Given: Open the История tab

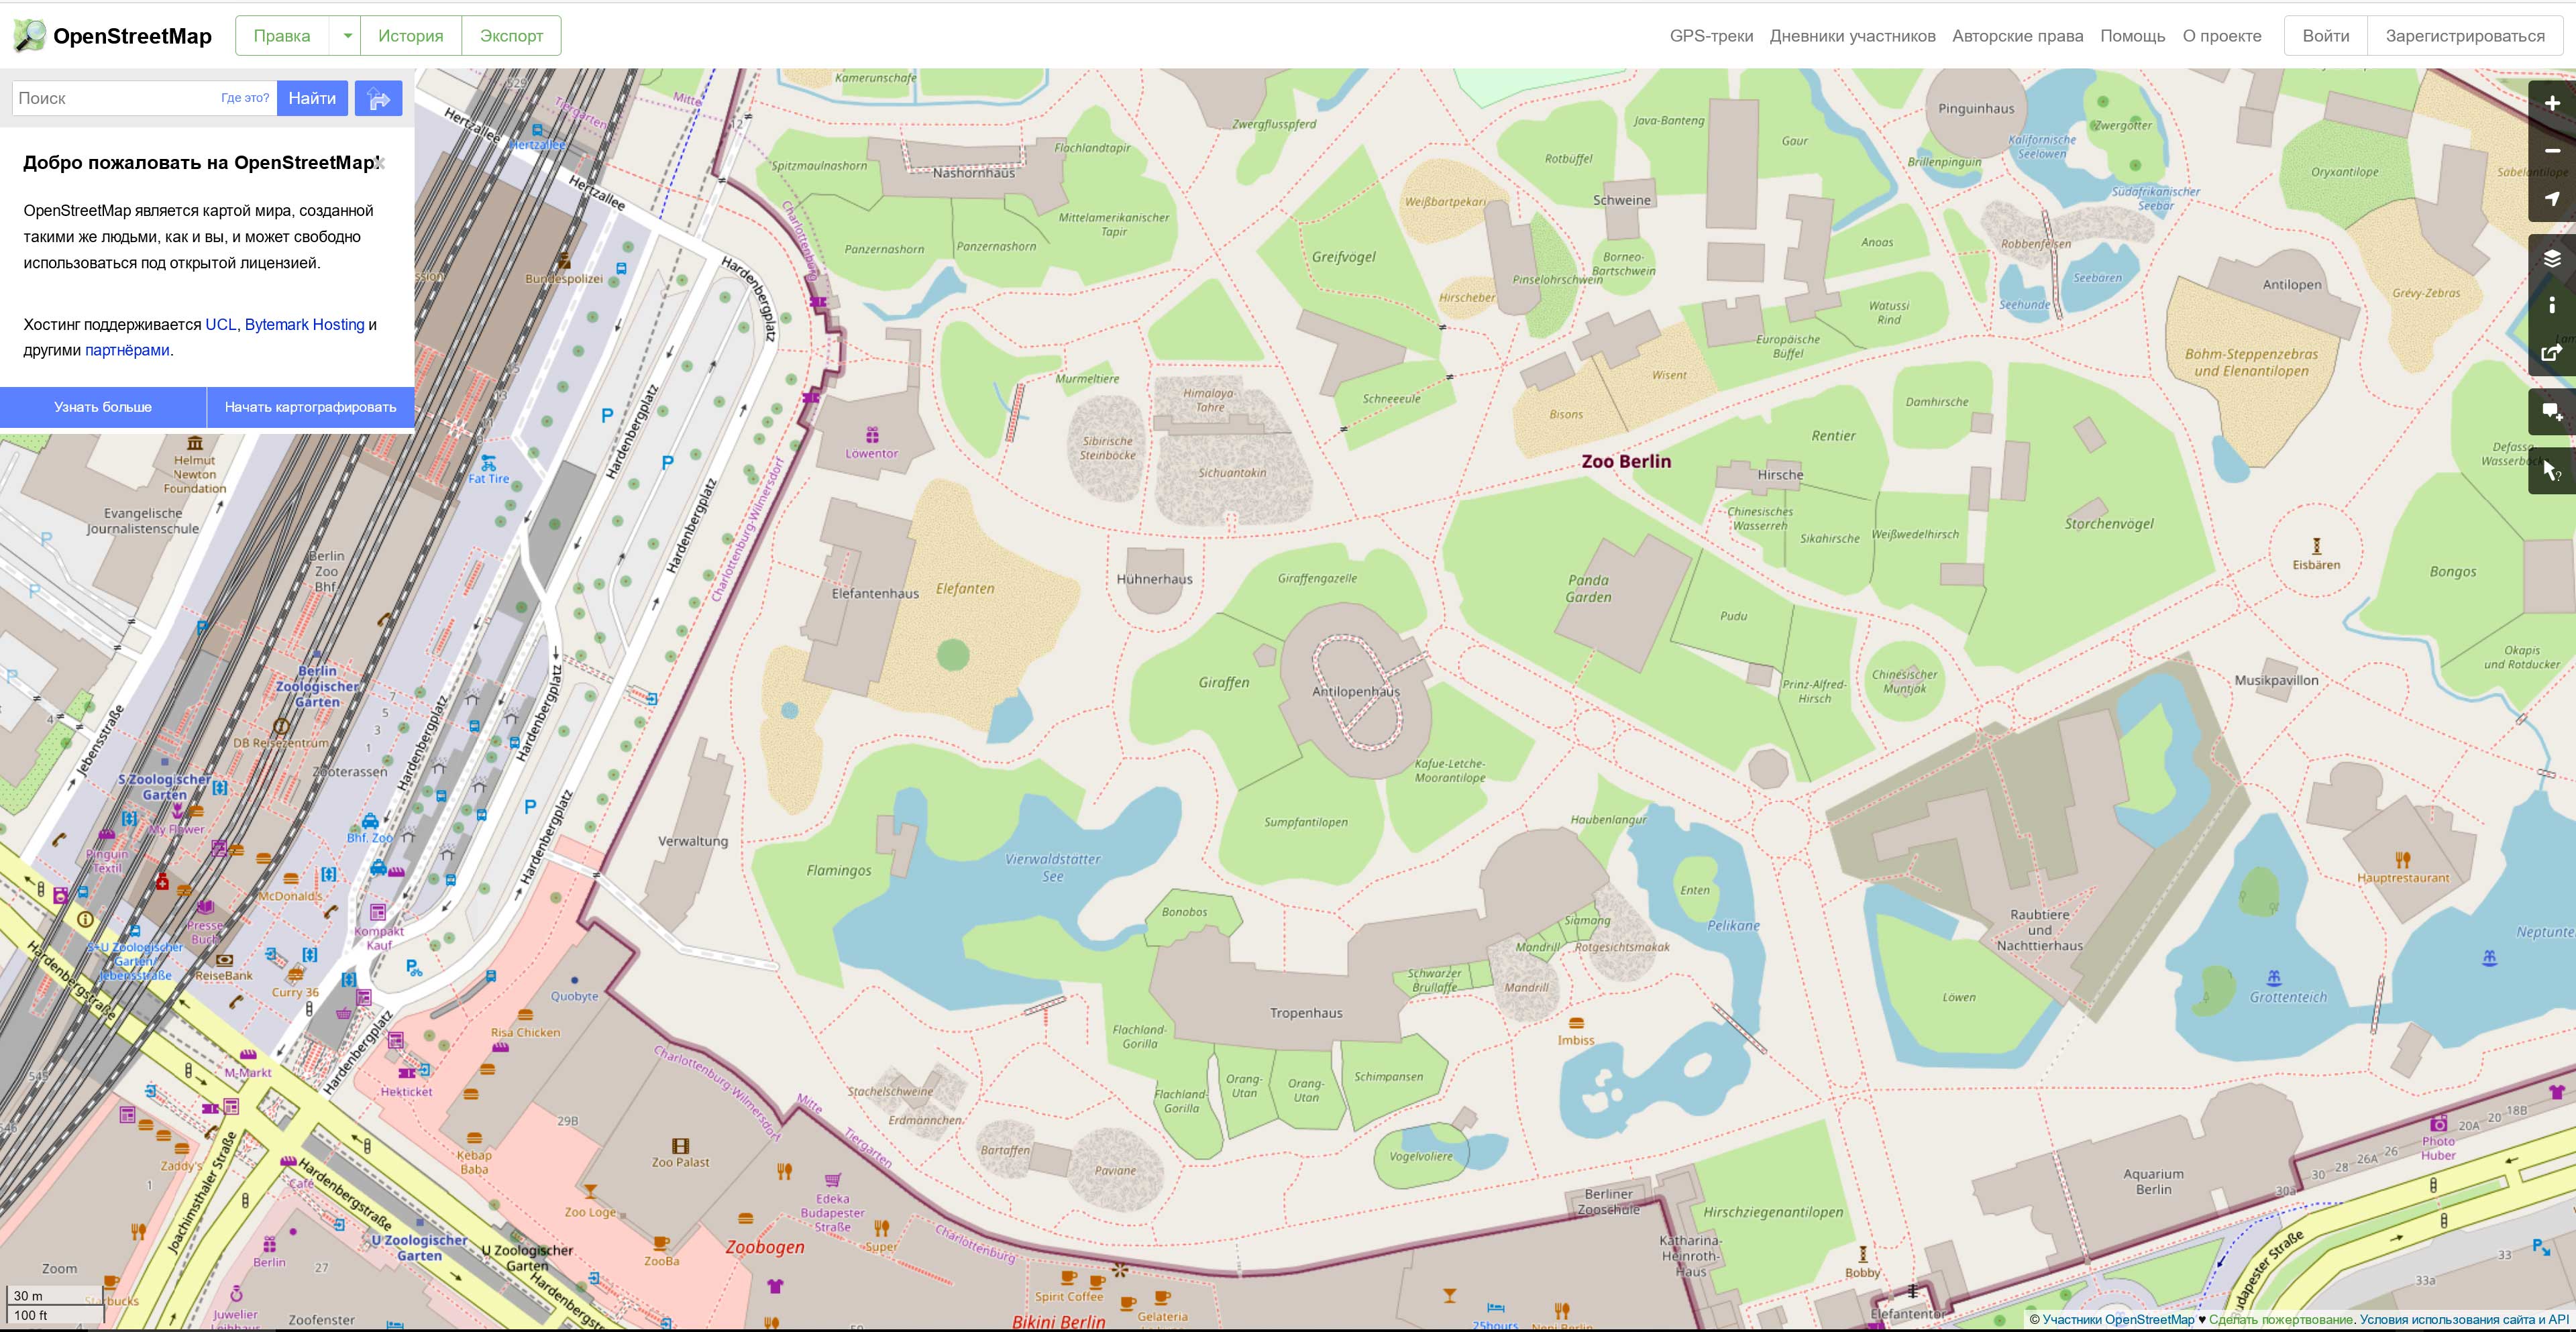Looking at the screenshot, I should [x=410, y=36].
